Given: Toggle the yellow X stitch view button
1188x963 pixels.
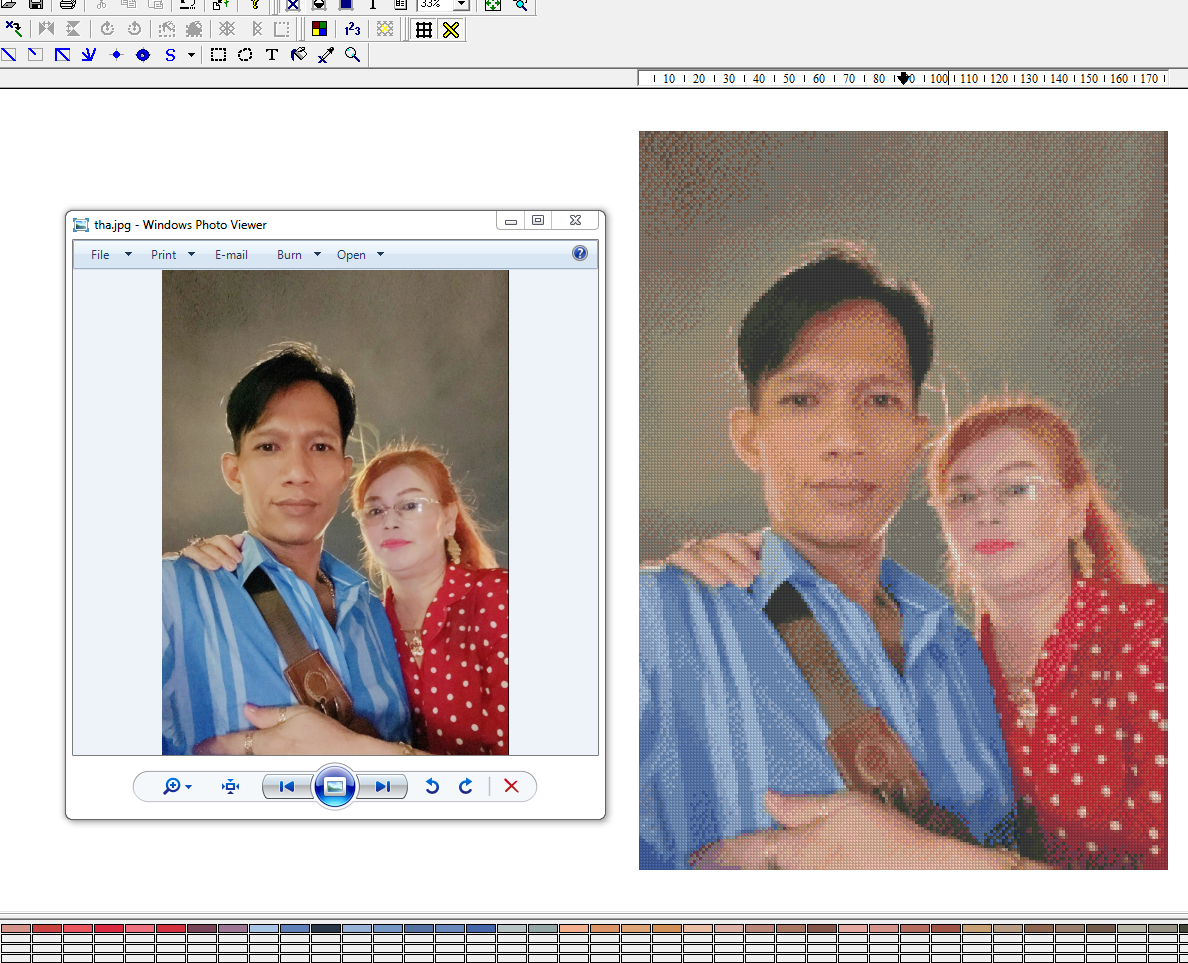Looking at the screenshot, I should coord(450,29).
